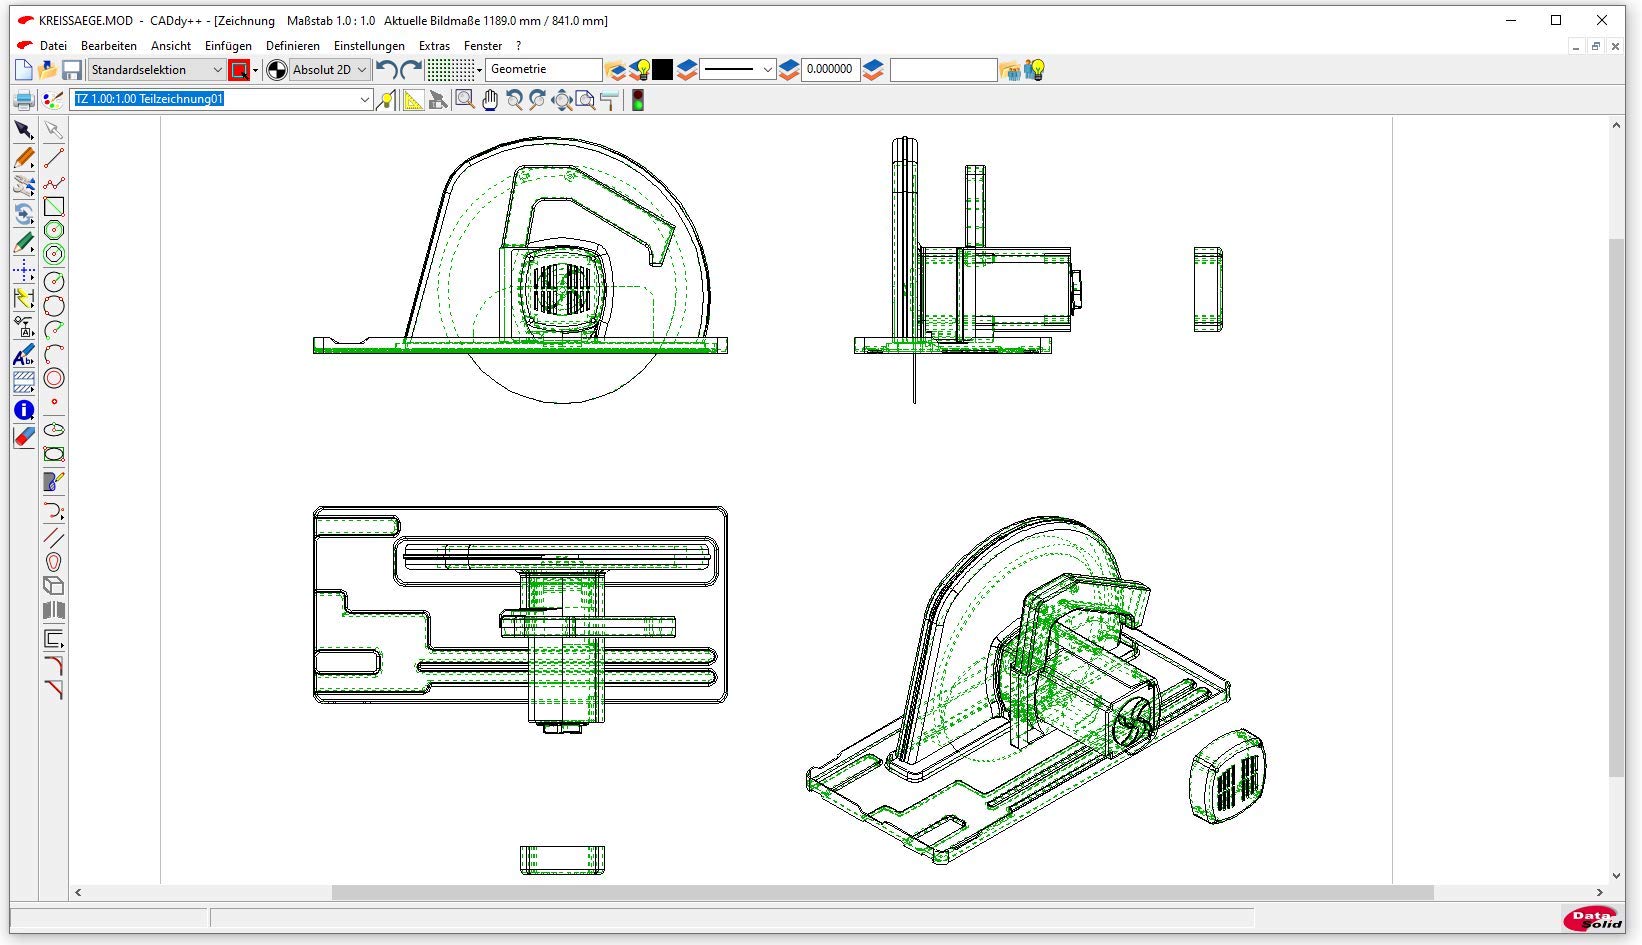Click the empty group name field

pos(943,70)
